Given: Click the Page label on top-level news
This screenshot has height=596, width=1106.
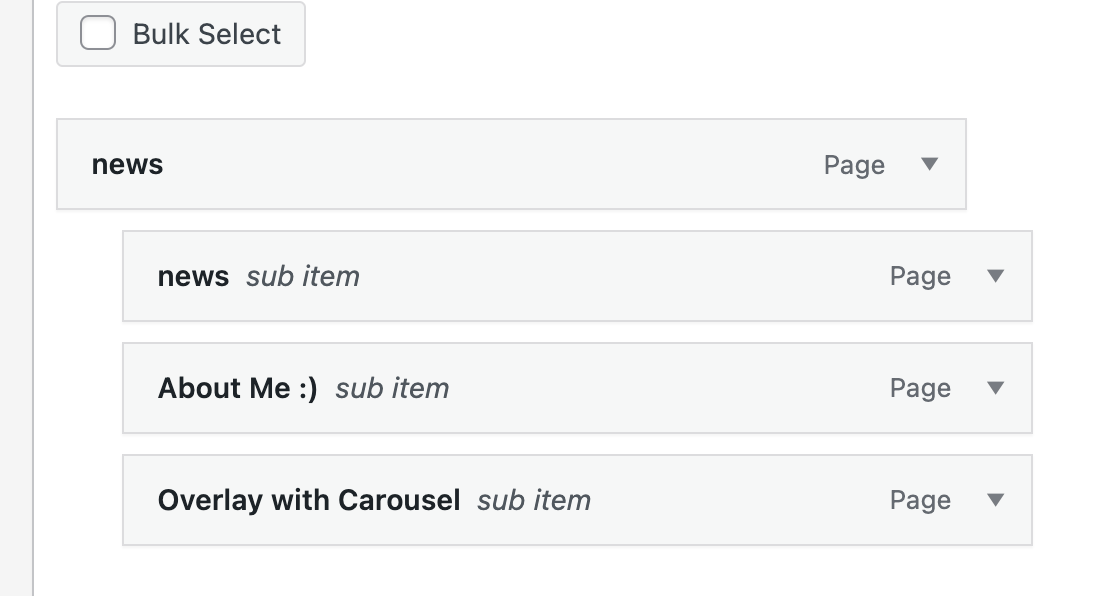Looking at the screenshot, I should [854, 165].
